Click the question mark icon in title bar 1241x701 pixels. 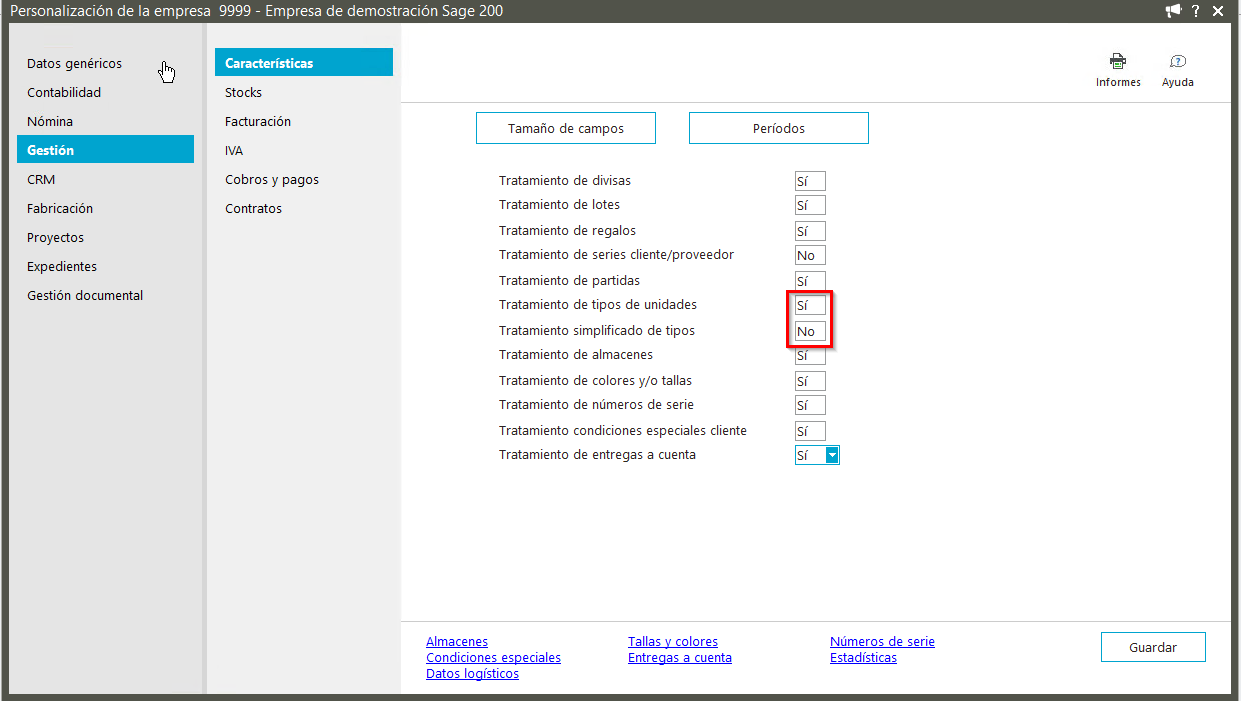[1196, 11]
